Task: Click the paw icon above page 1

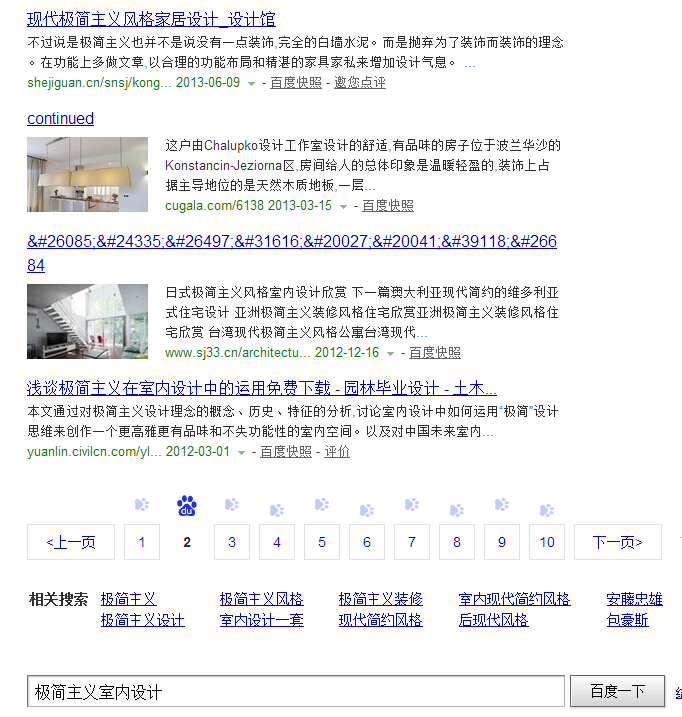Action: (x=142, y=504)
